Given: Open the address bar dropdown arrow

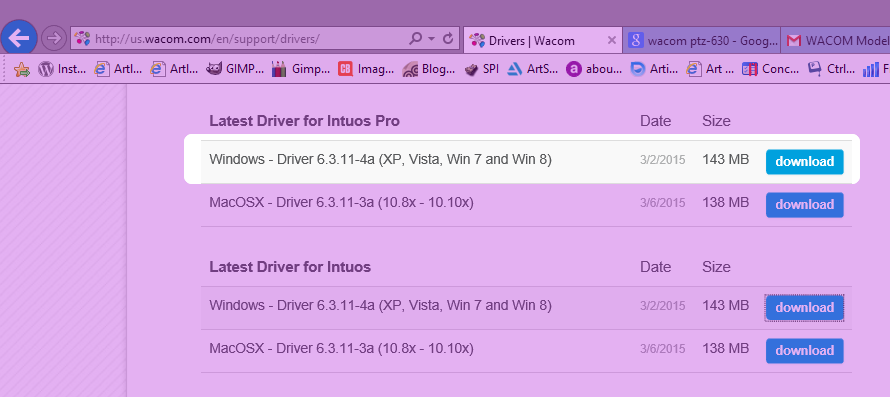Looking at the screenshot, I should point(431,39).
